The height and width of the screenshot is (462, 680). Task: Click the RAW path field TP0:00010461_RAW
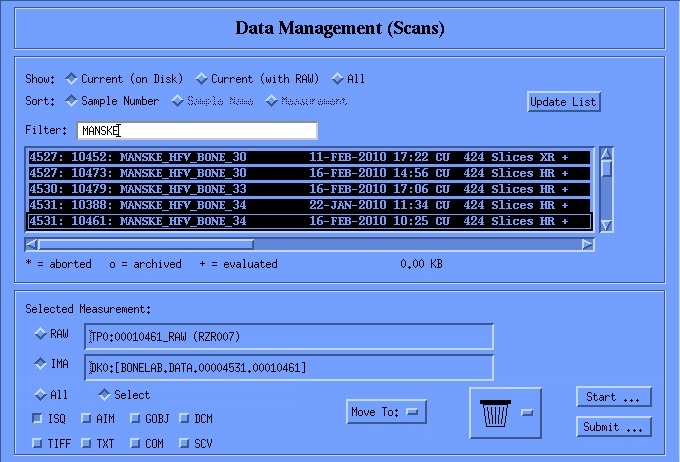[289, 337]
